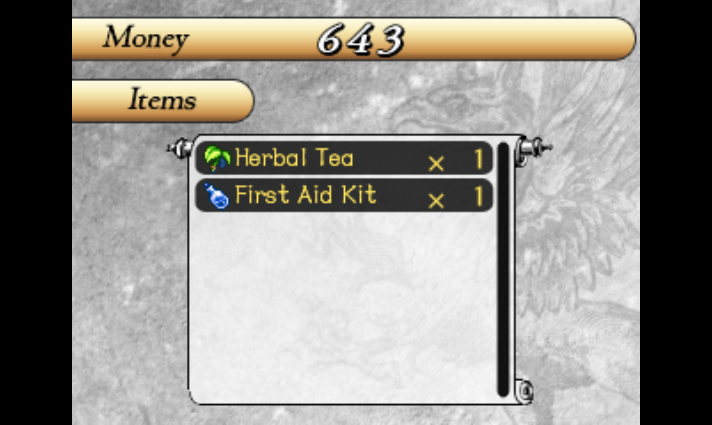Click the money amount 643

click(x=361, y=40)
